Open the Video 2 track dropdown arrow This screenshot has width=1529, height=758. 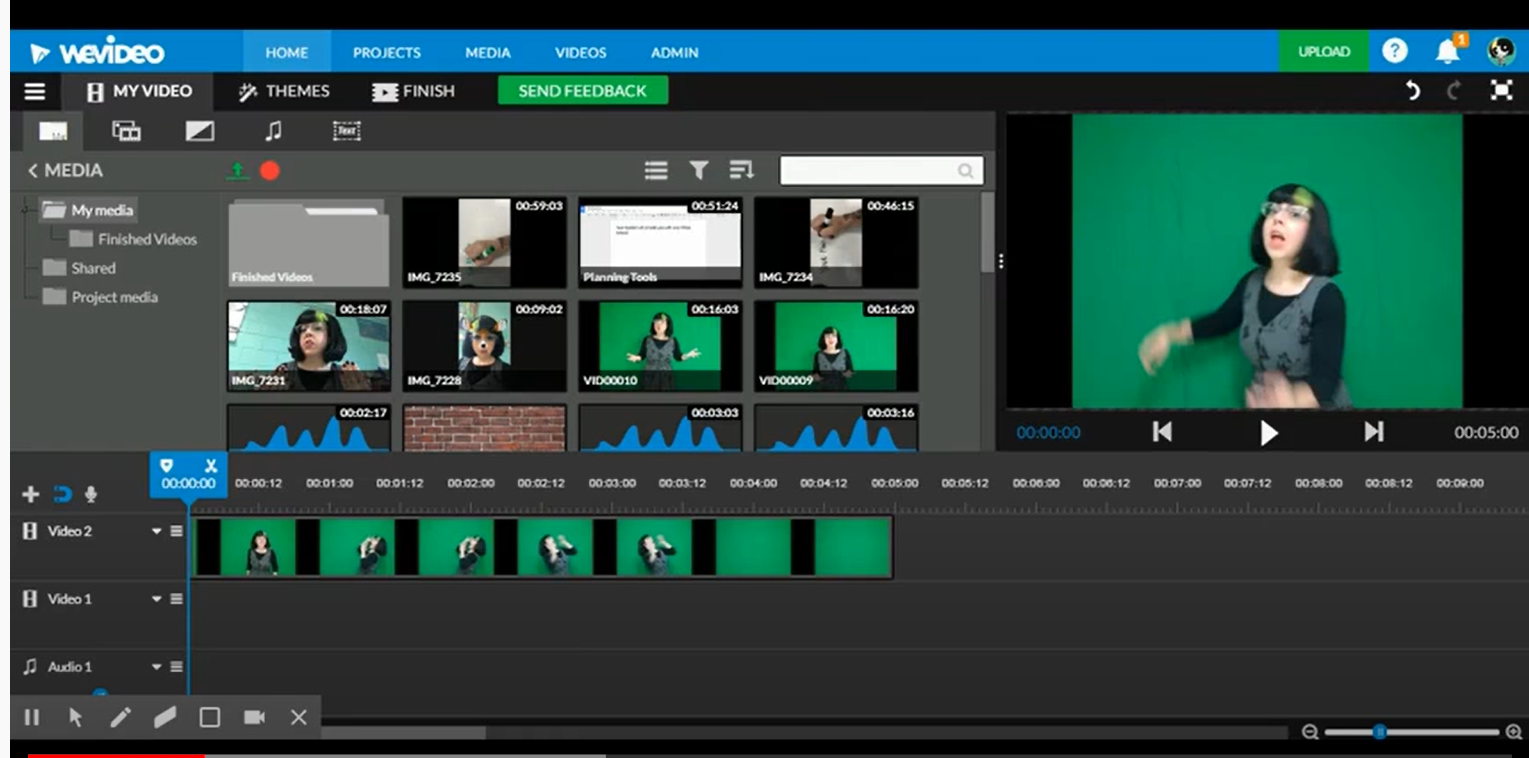[x=157, y=532]
